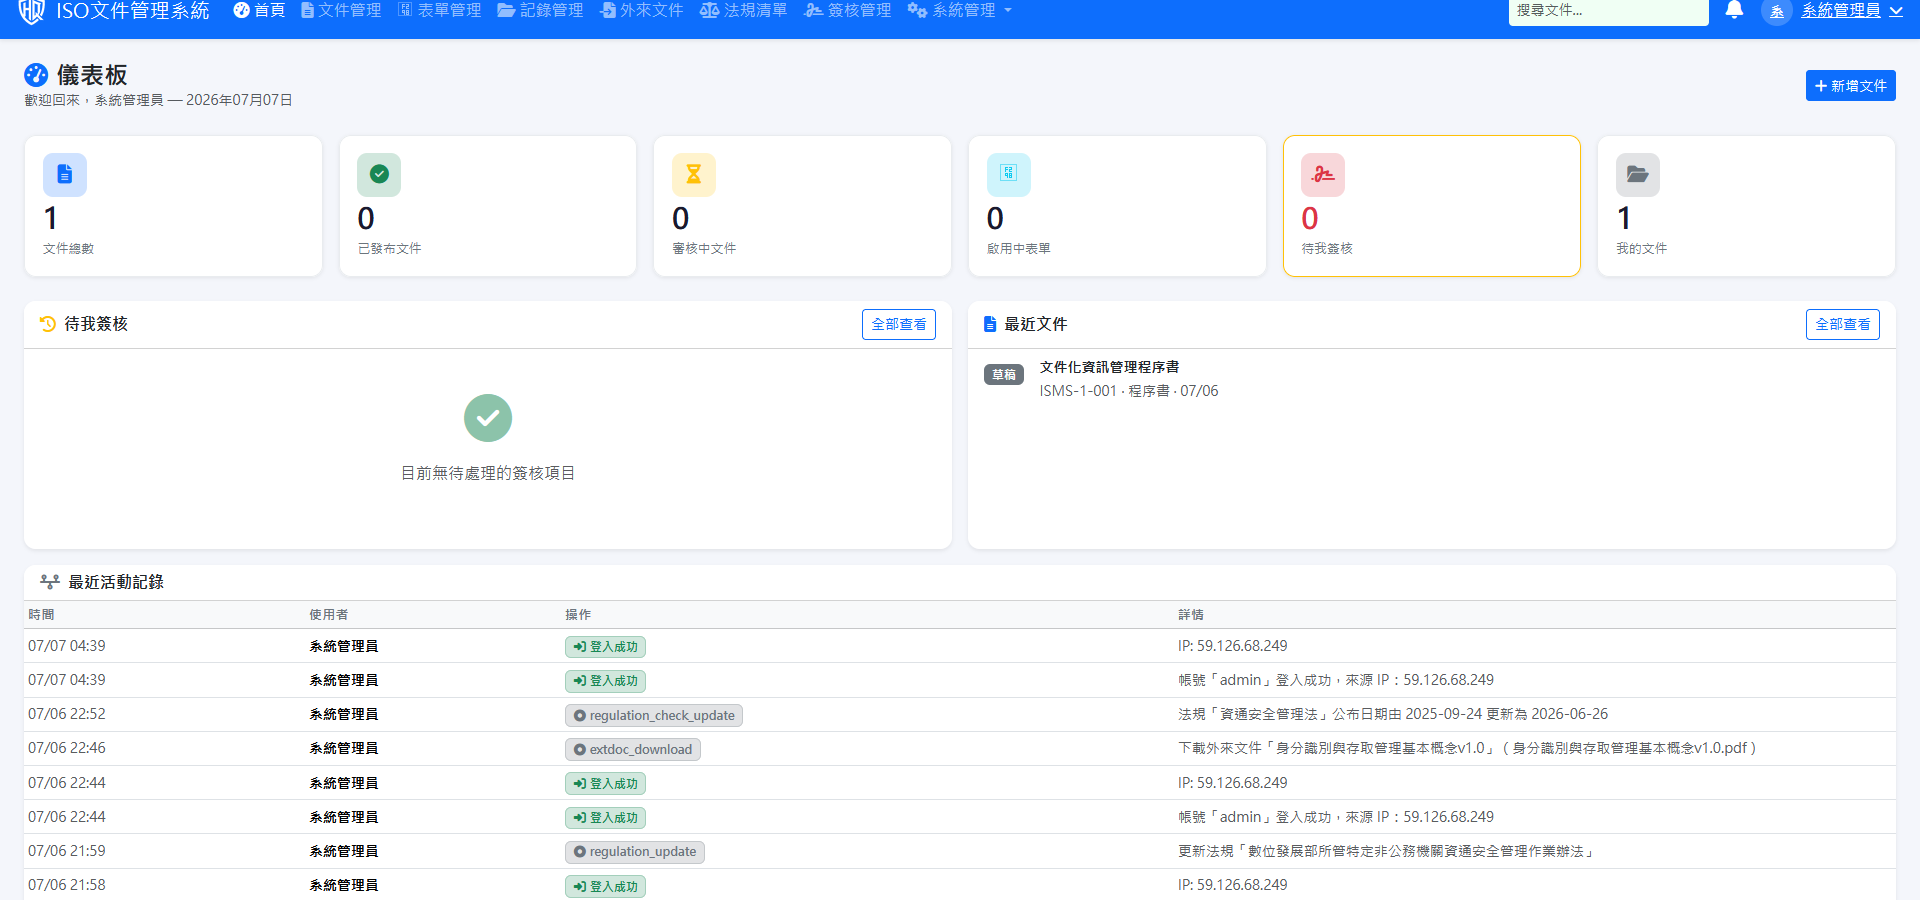The height and width of the screenshot is (900, 1920).
Task: Click the signature icon on 待我簽核 card
Action: coord(1323,175)
